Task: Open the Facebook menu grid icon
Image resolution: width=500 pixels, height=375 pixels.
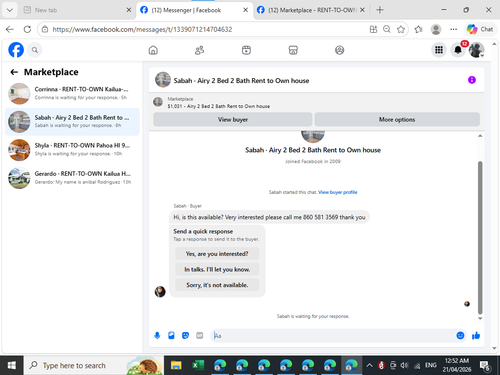Action: (439, 50)
